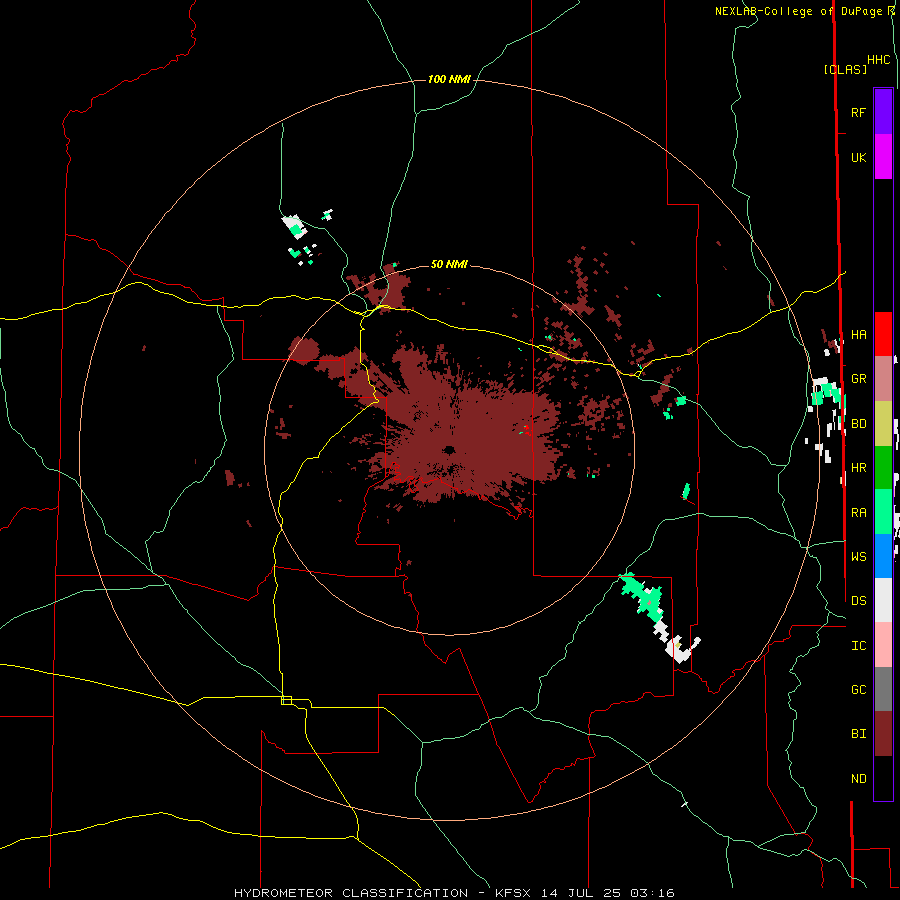This screenshot has height=900, width=900.
Task: Click the "100 NMI" range ring label
Action: (449, 79)
